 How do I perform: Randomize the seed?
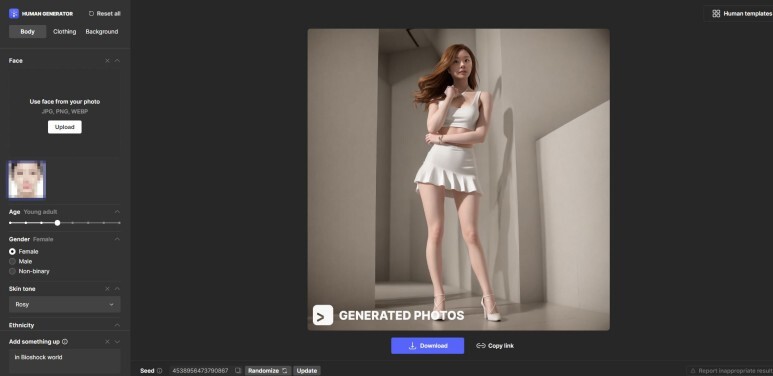[x=268, y=371]
